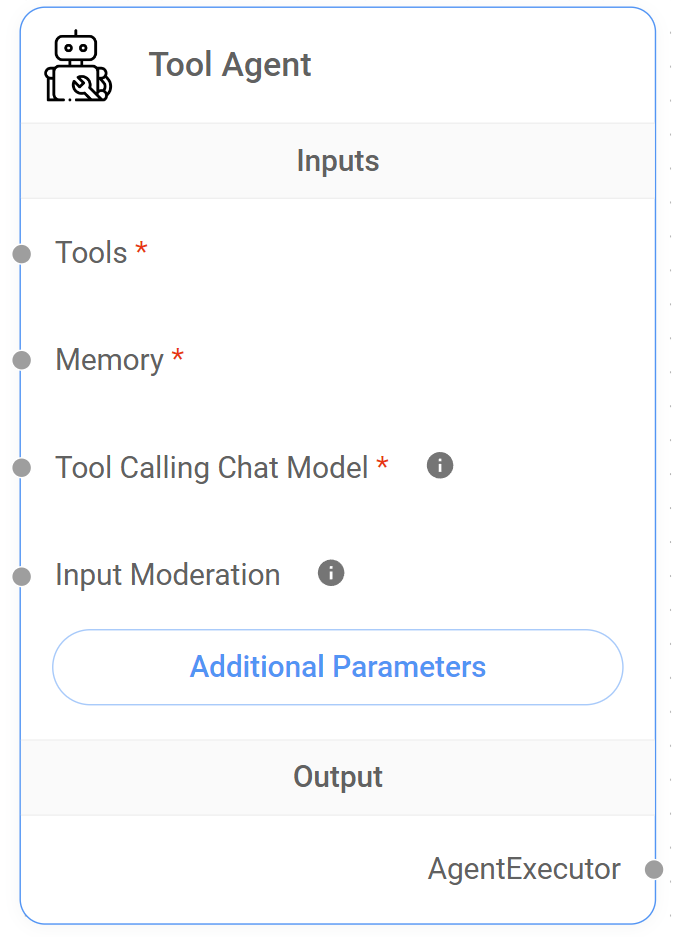Select the Inputs section header
Screen dimensions: 673x937
pos(337,160)
